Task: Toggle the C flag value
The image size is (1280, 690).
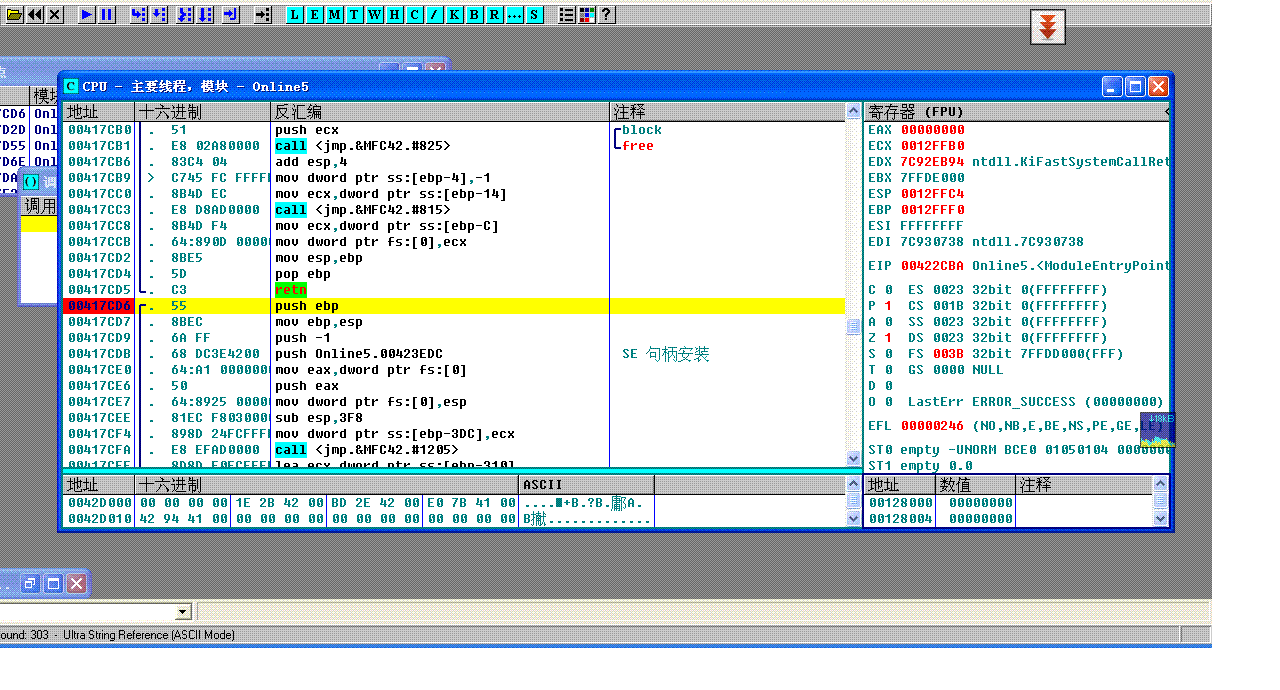Action: click(x=888, y=290)
